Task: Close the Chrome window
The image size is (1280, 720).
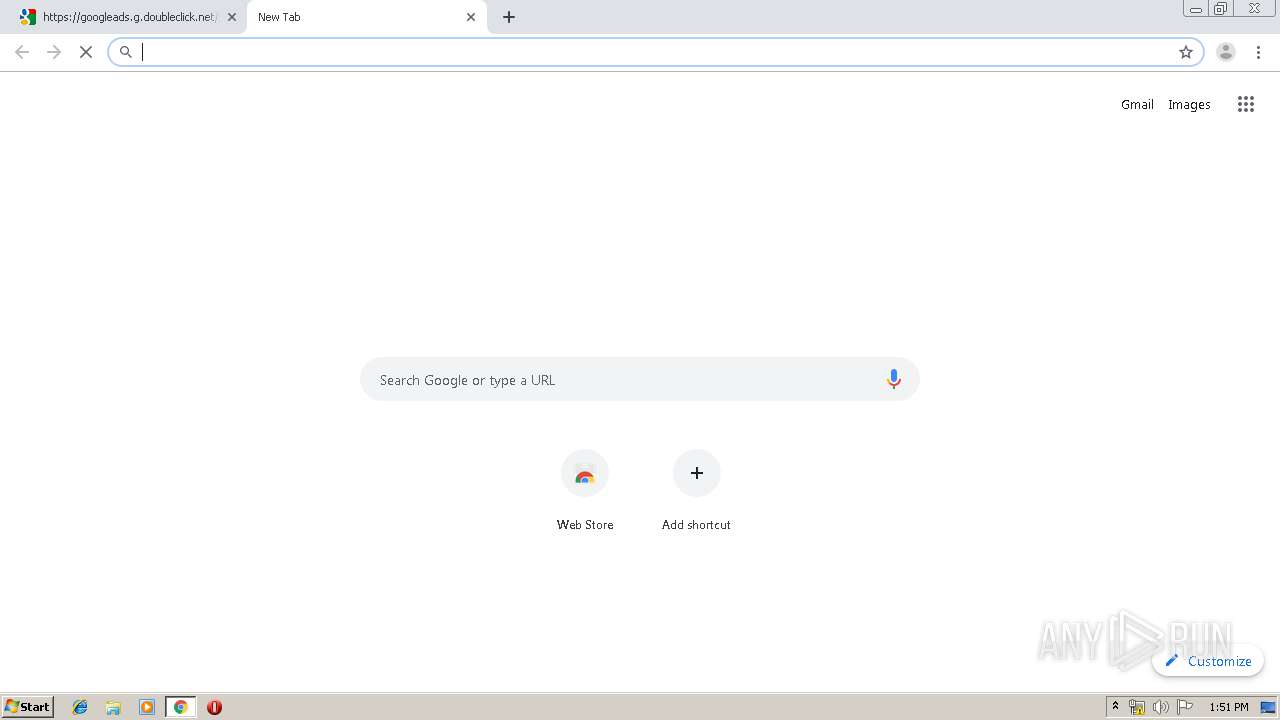Action: coord(1254,9)
